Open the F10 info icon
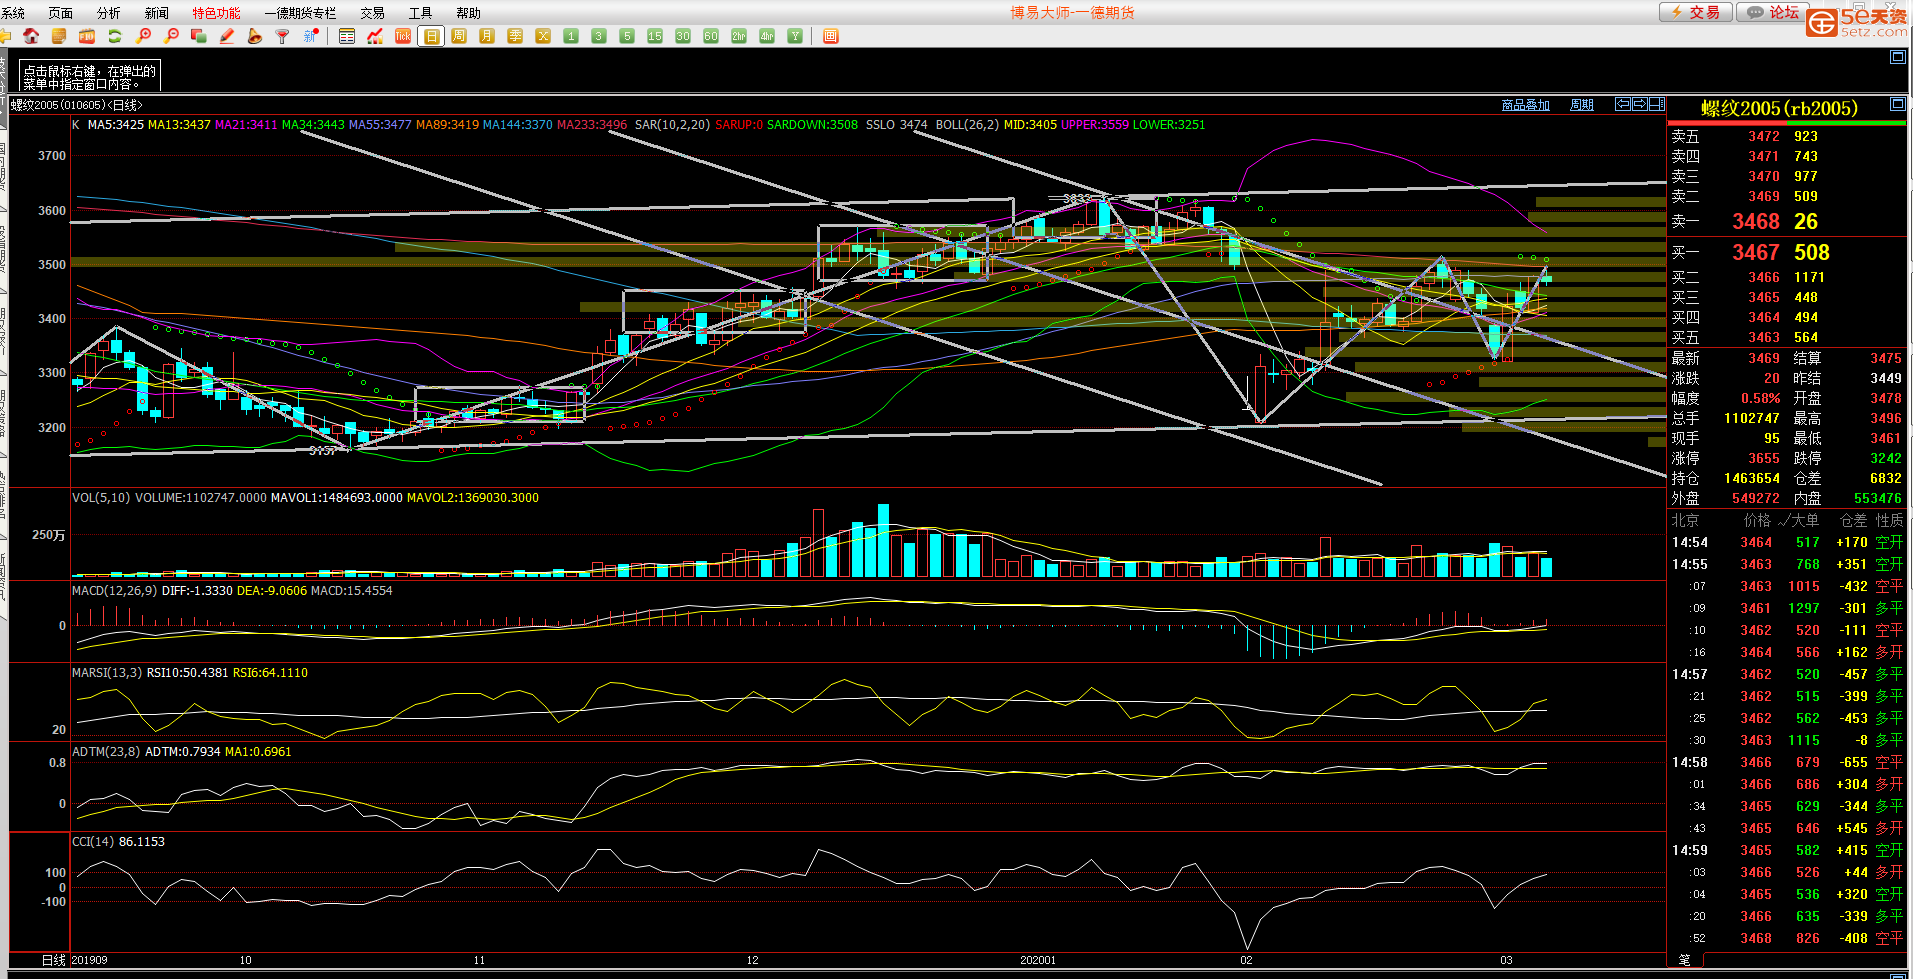The image size is (1913, 979). click(87, 36)
